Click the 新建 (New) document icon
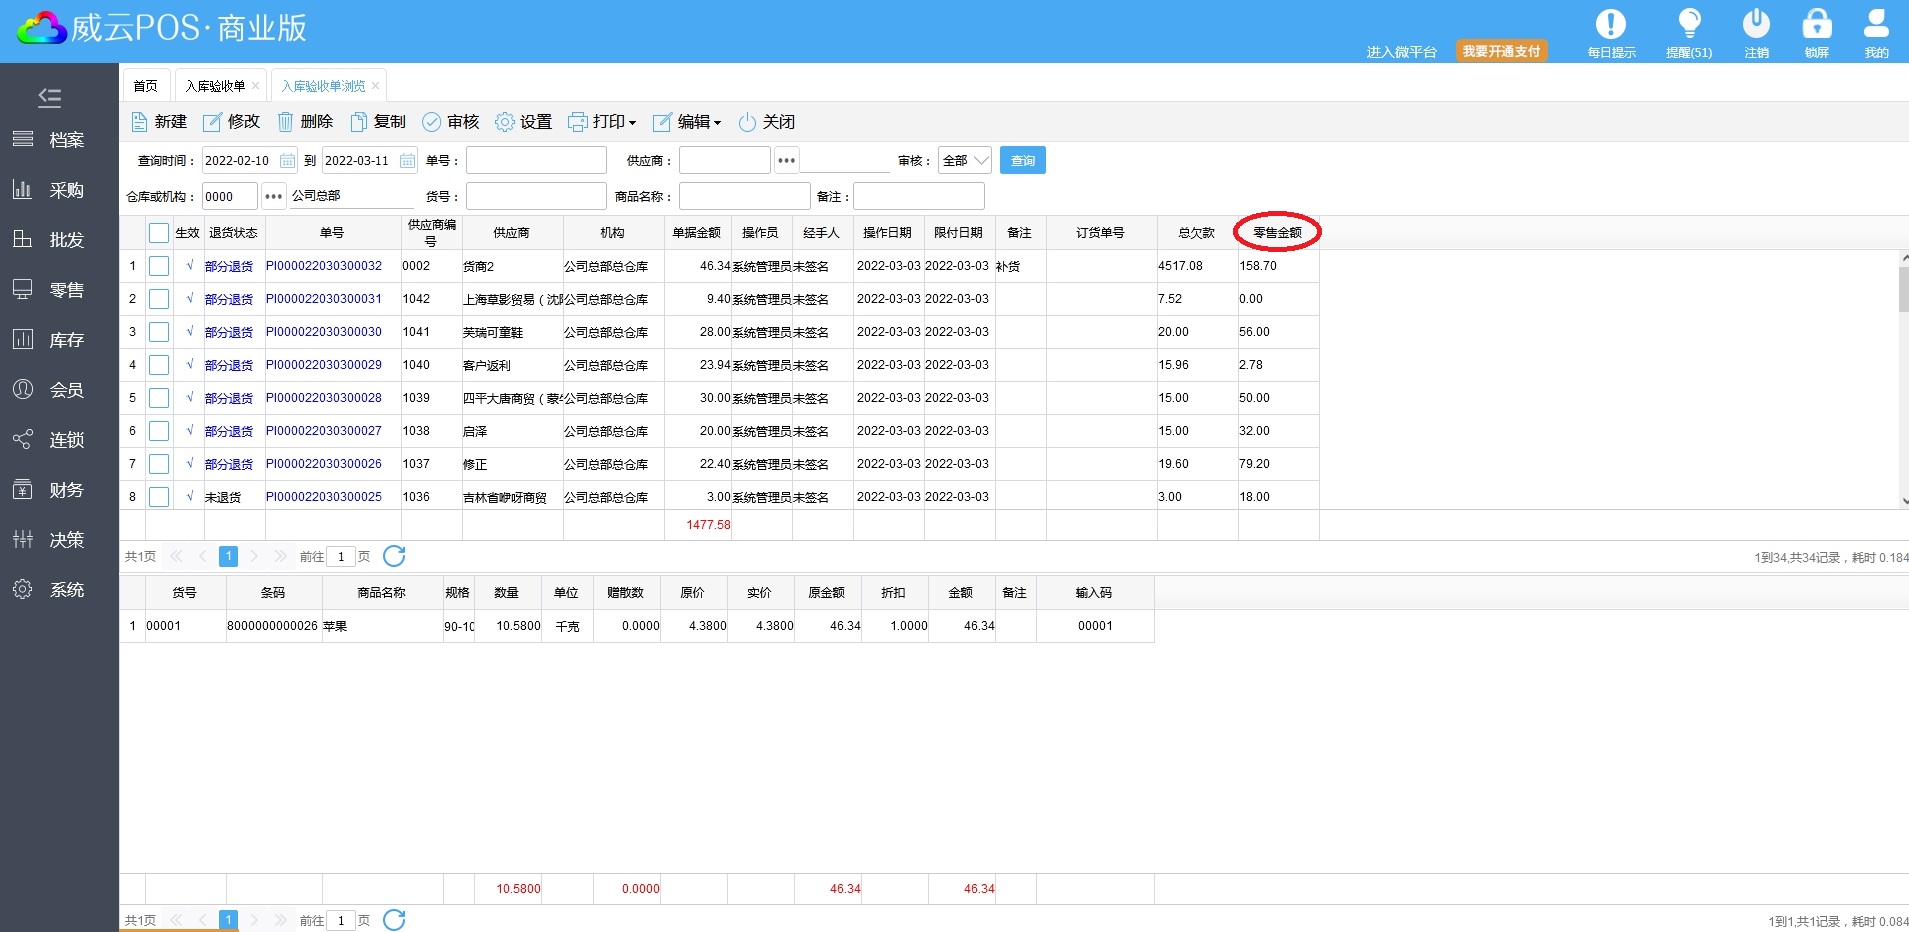 click(x=140, y=122)
